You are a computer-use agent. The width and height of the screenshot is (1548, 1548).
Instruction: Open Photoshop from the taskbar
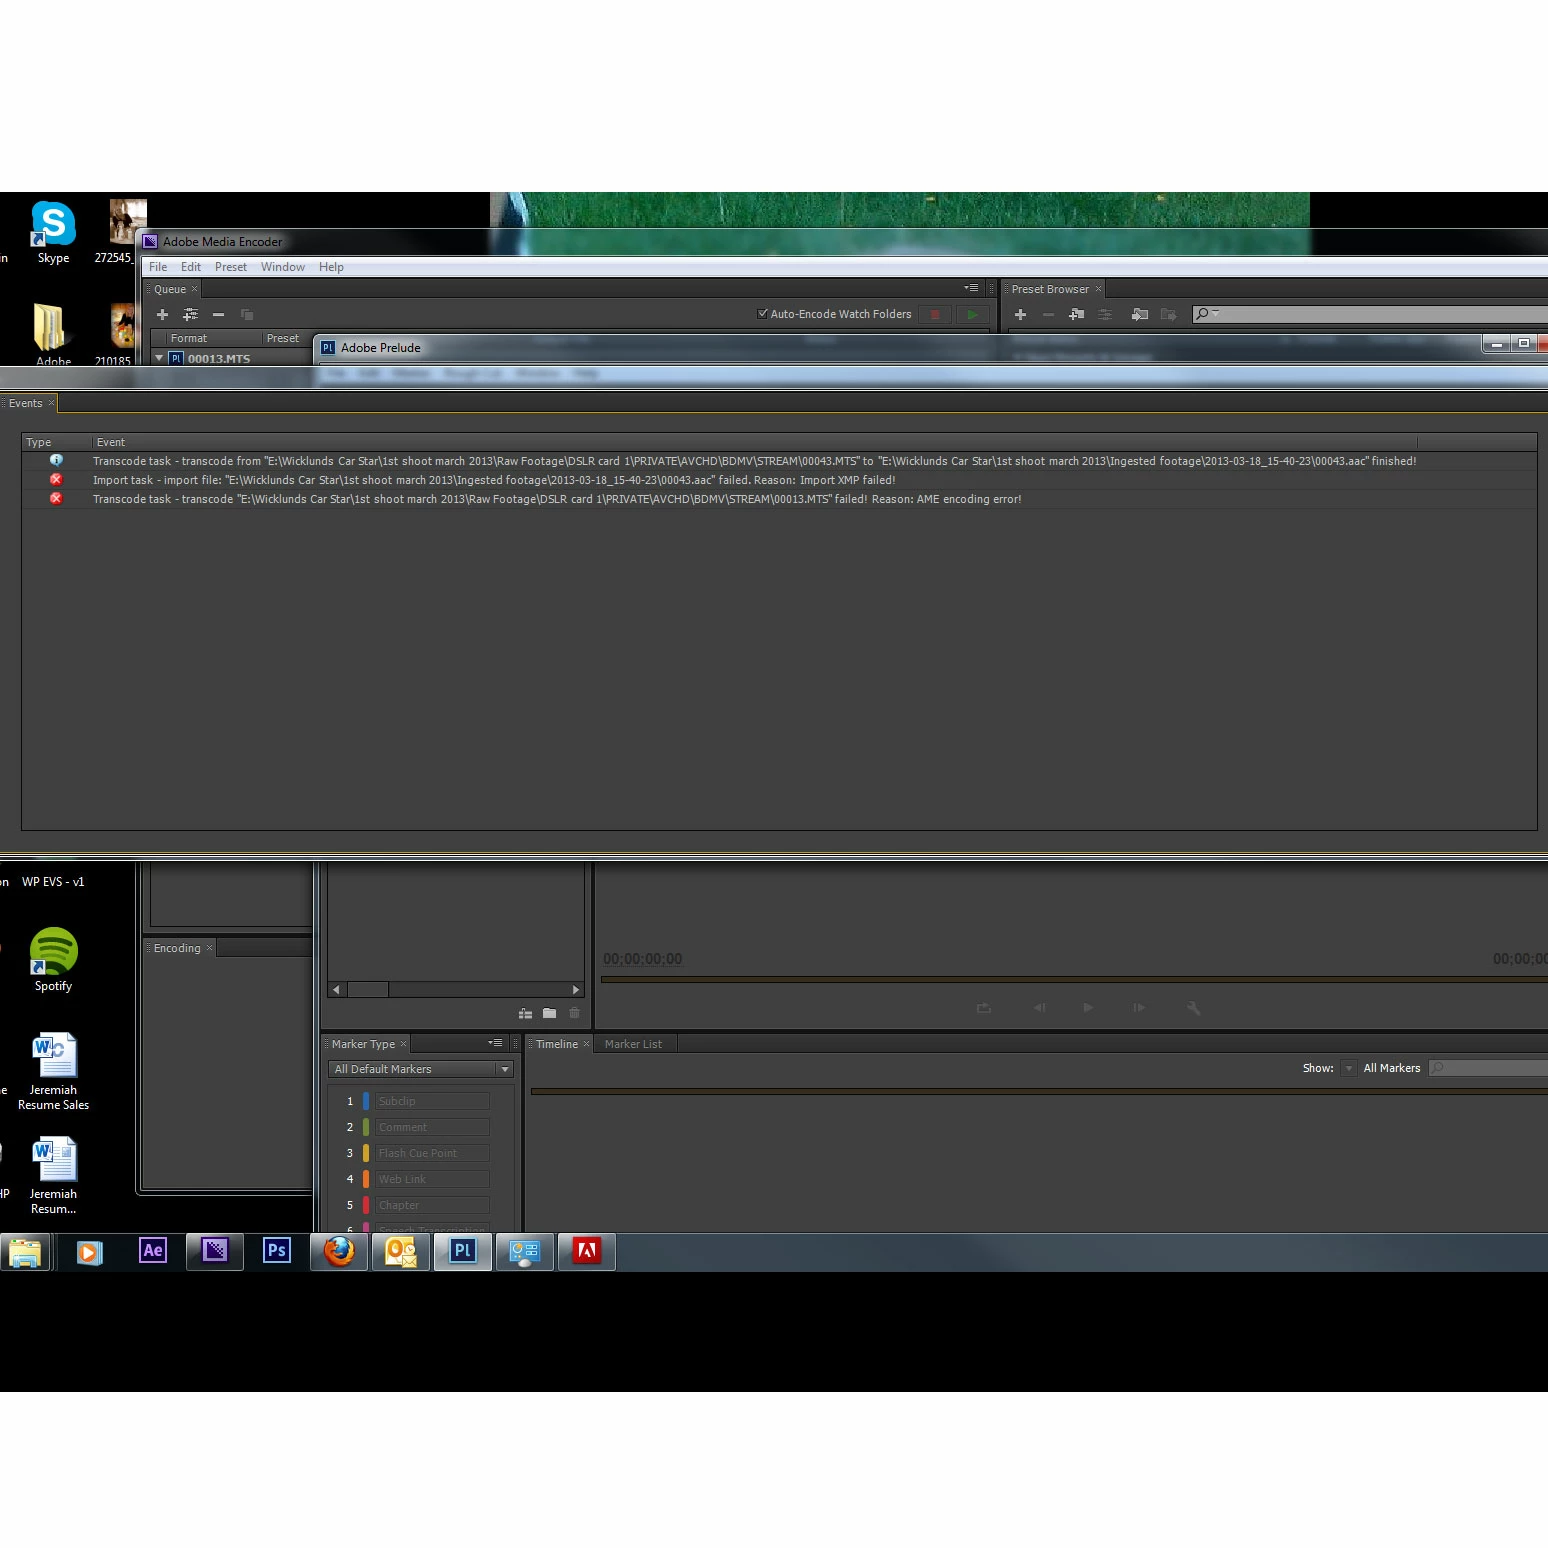pos(277,1250)
